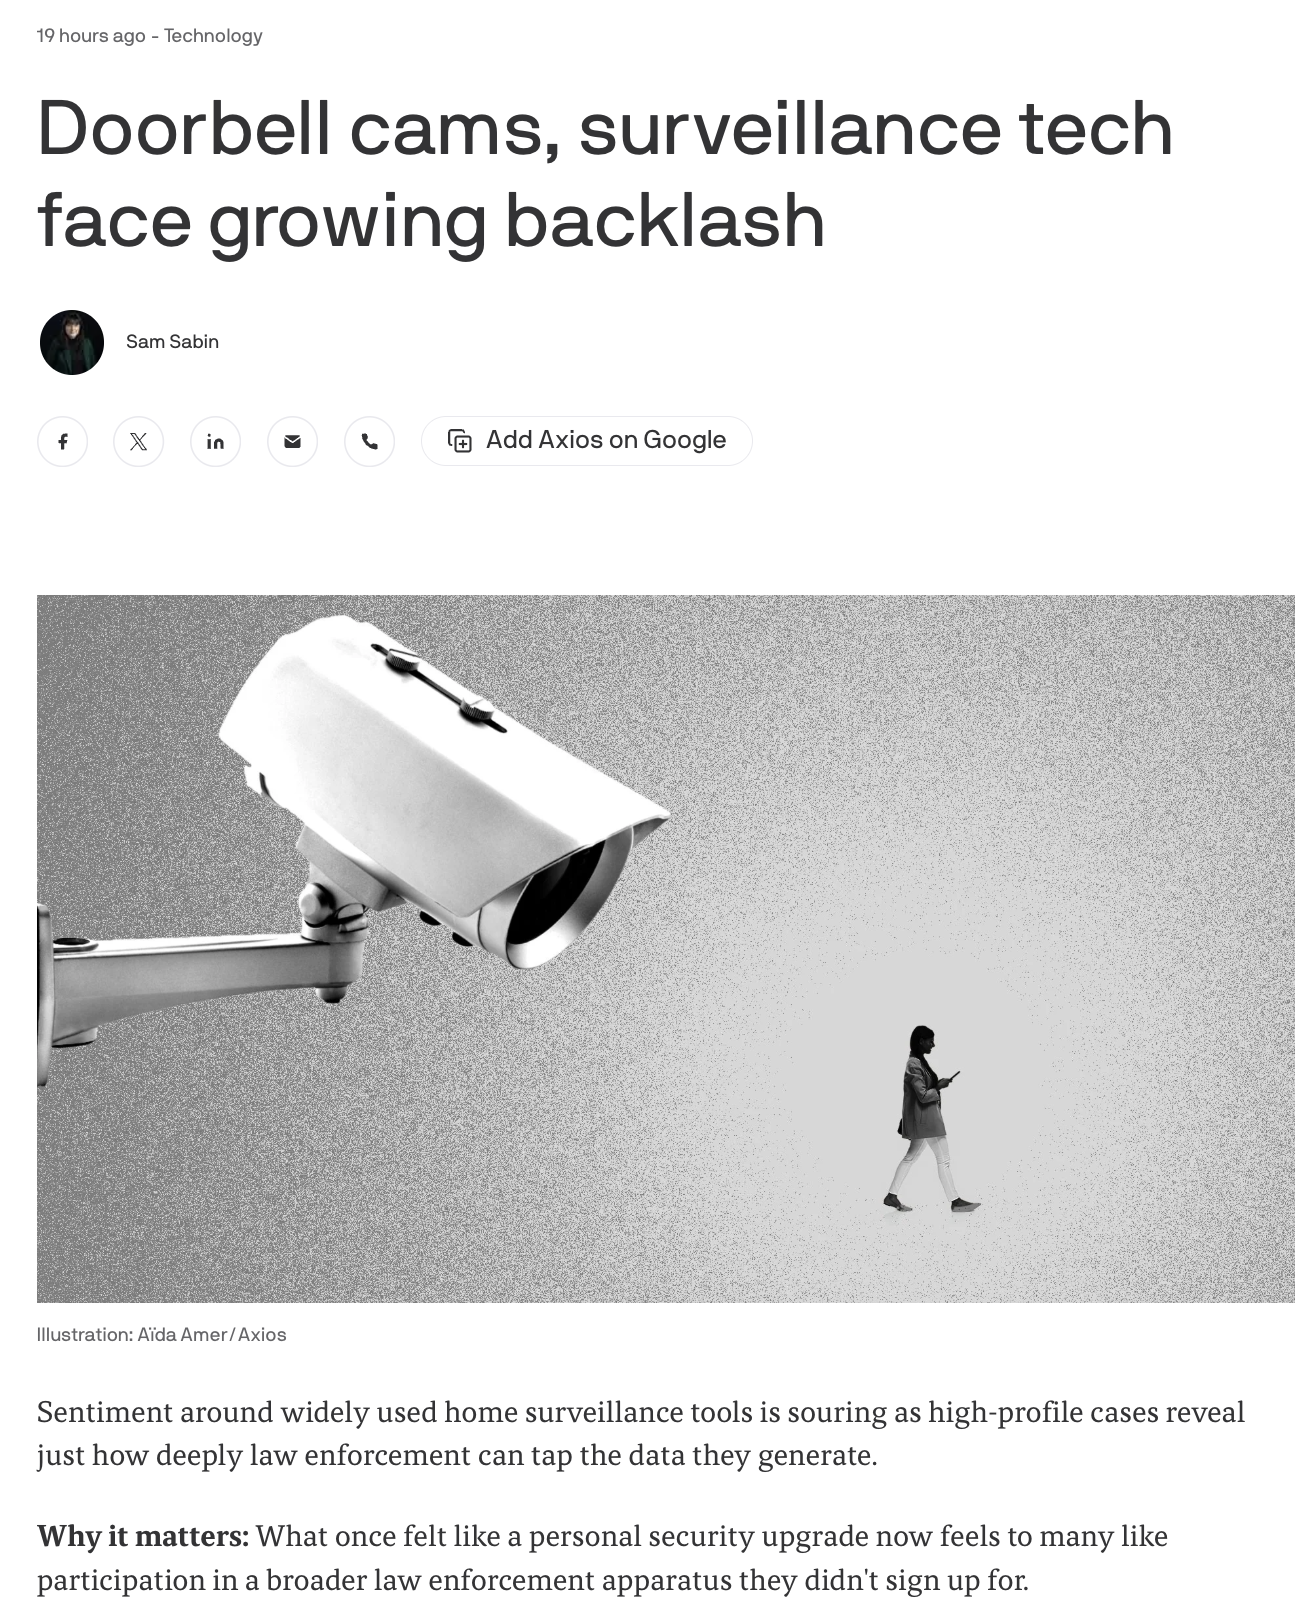The width and height of the screenshot is (1310, 1606).
Task: Open the Technology section link
Action: pyautogui.click(x=213, y=36)
